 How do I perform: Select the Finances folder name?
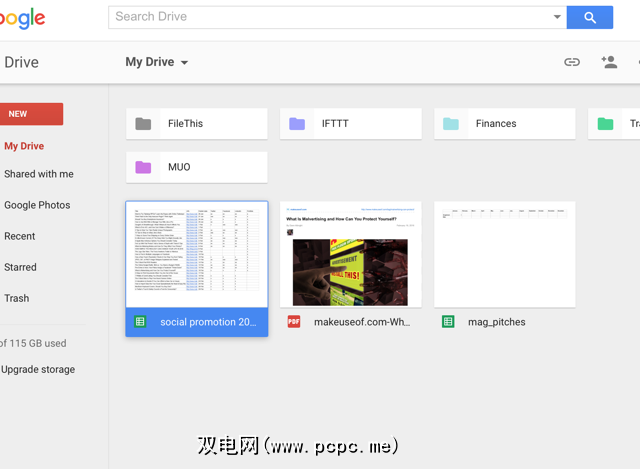(x=496, y=124)
